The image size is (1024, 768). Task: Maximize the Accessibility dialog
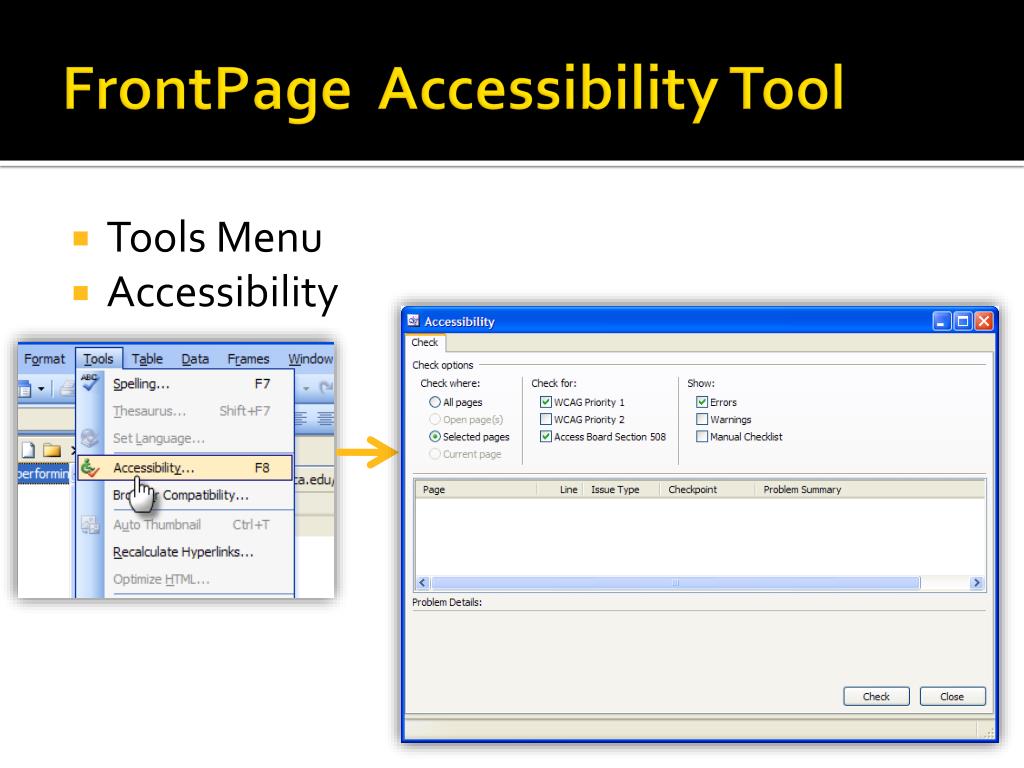click(963, 321)
